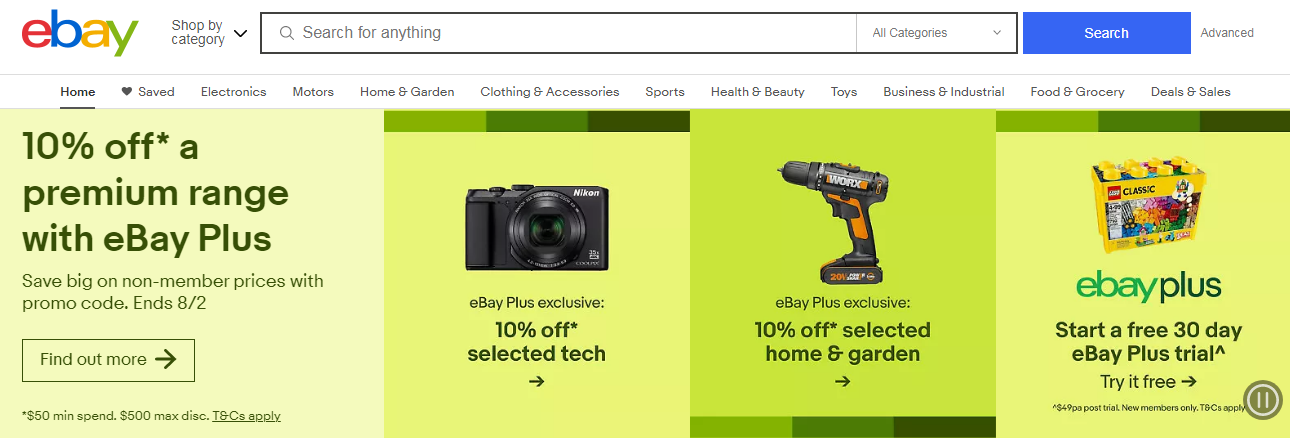The image size is (1290, 438).
Task: Expand the Shop by category menu
Action: pyautogui.click(x=208, y=33)
